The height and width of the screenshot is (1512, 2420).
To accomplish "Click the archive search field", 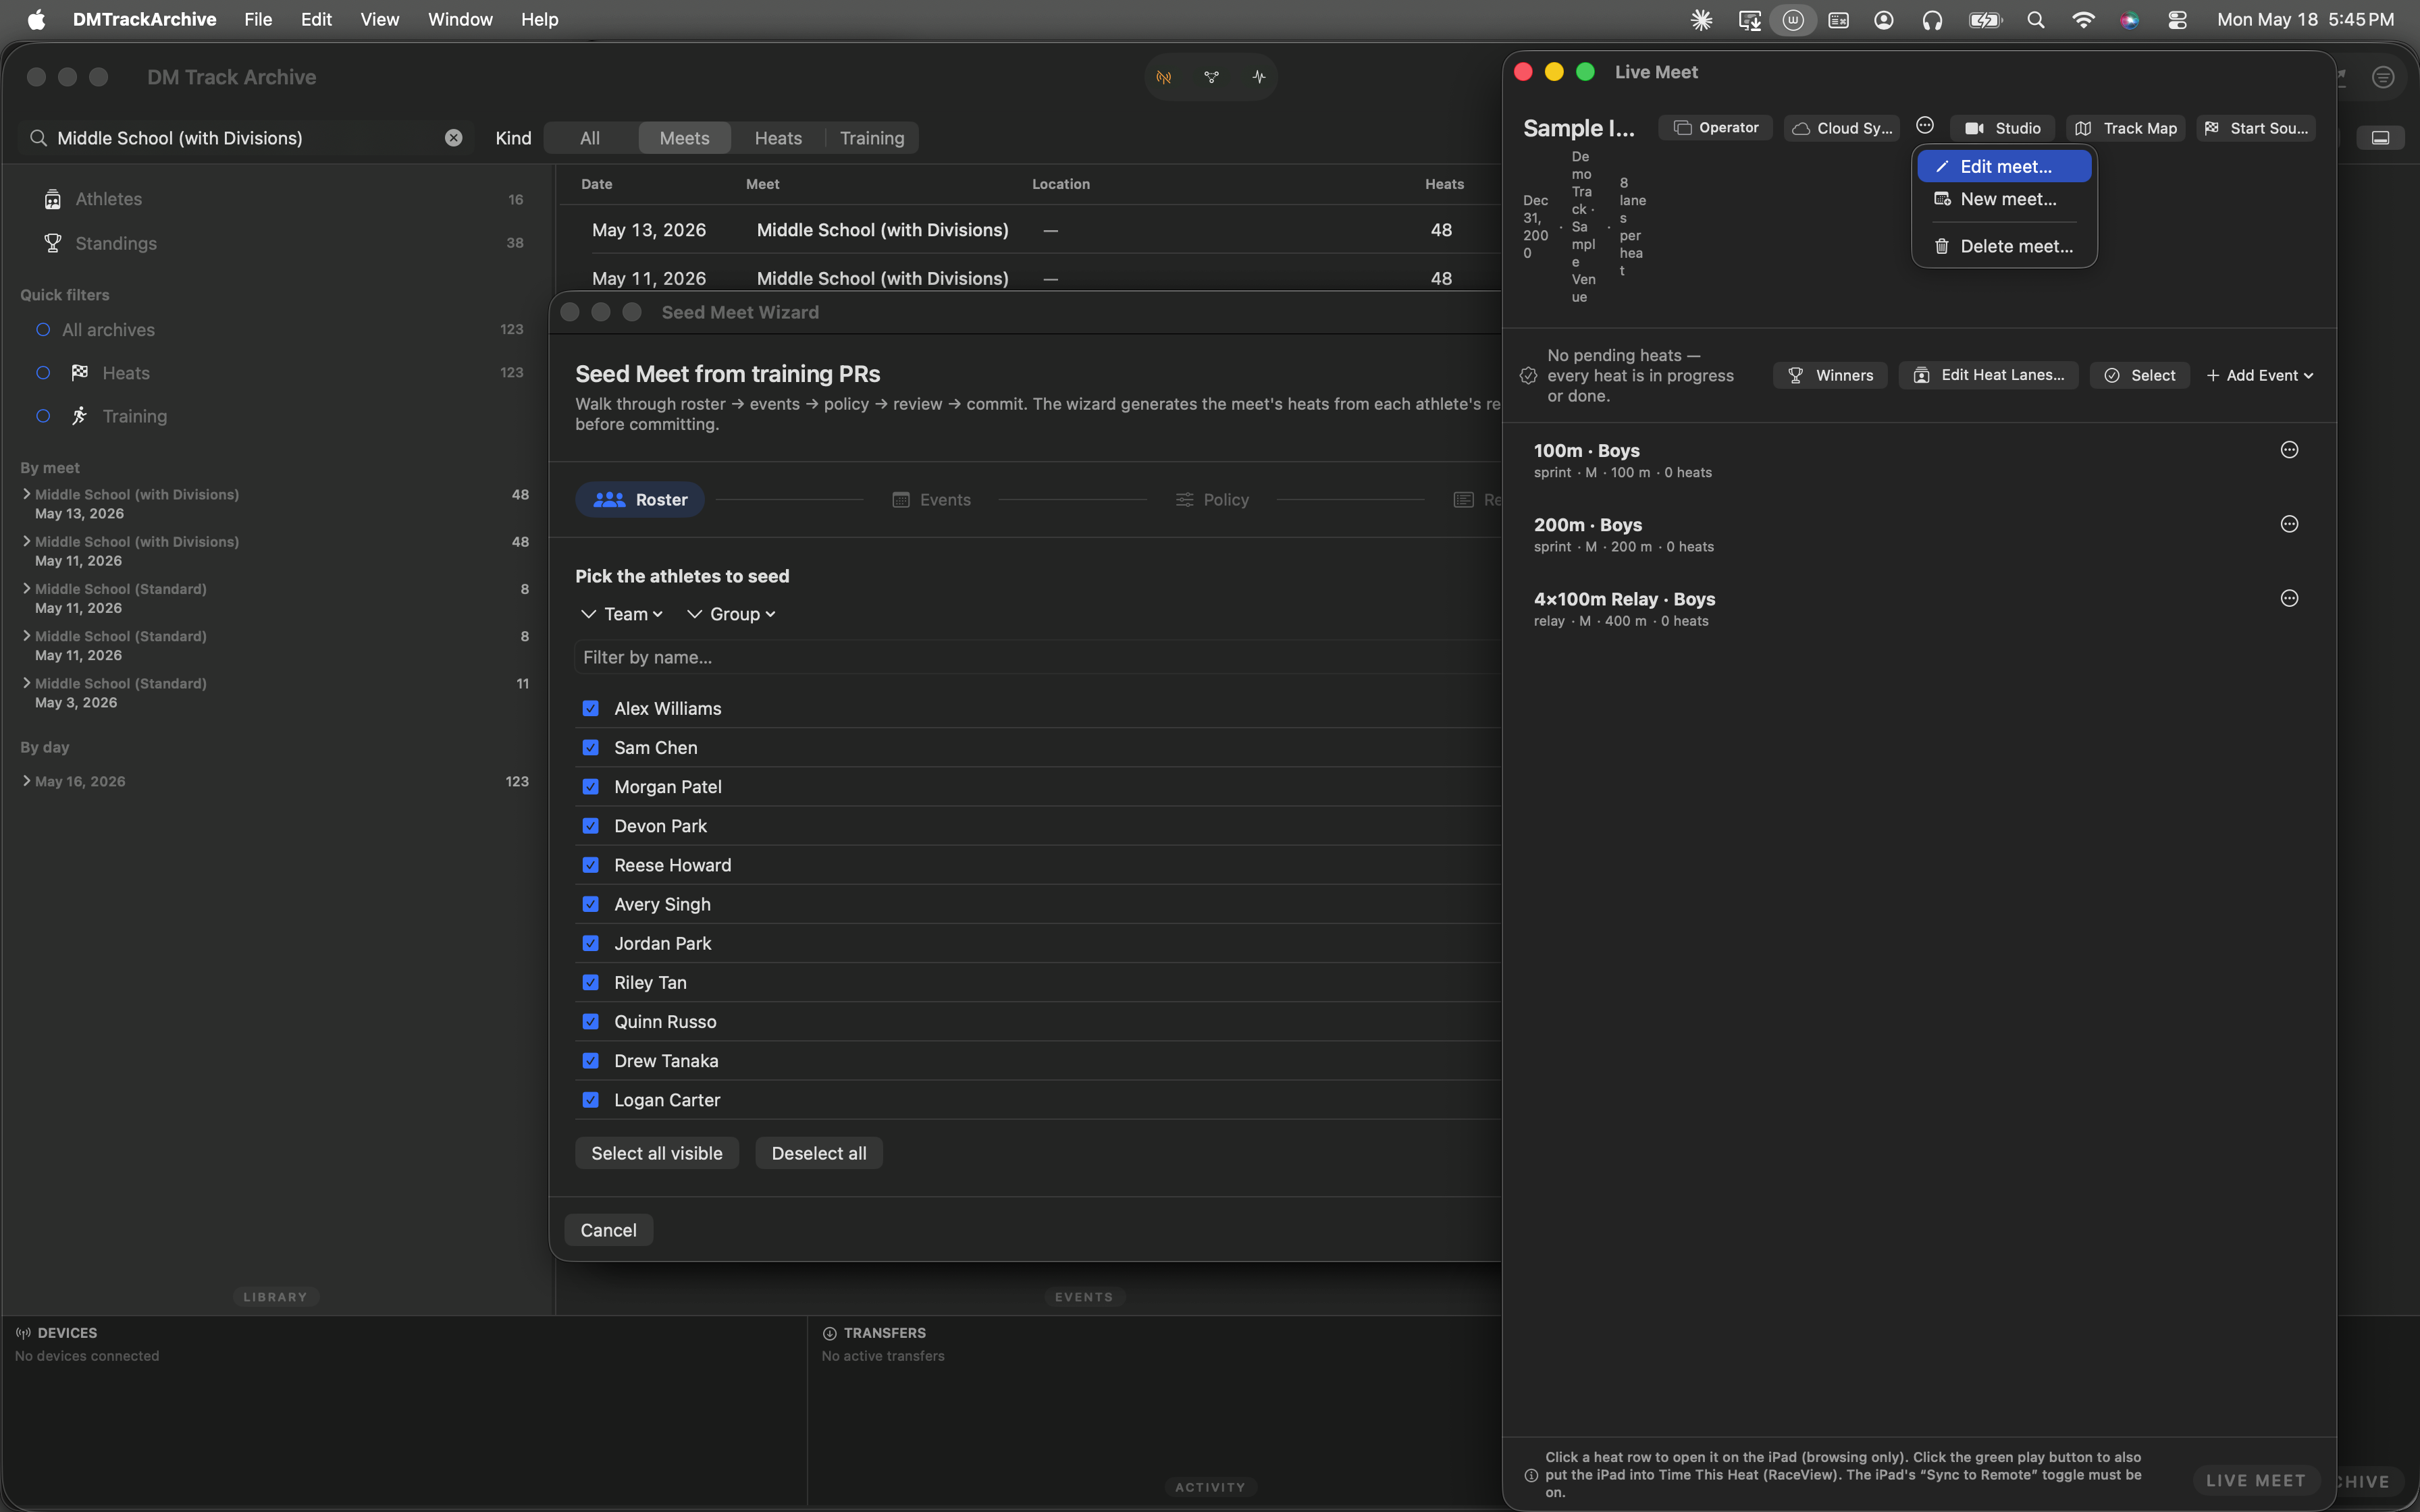I will 245,138.
